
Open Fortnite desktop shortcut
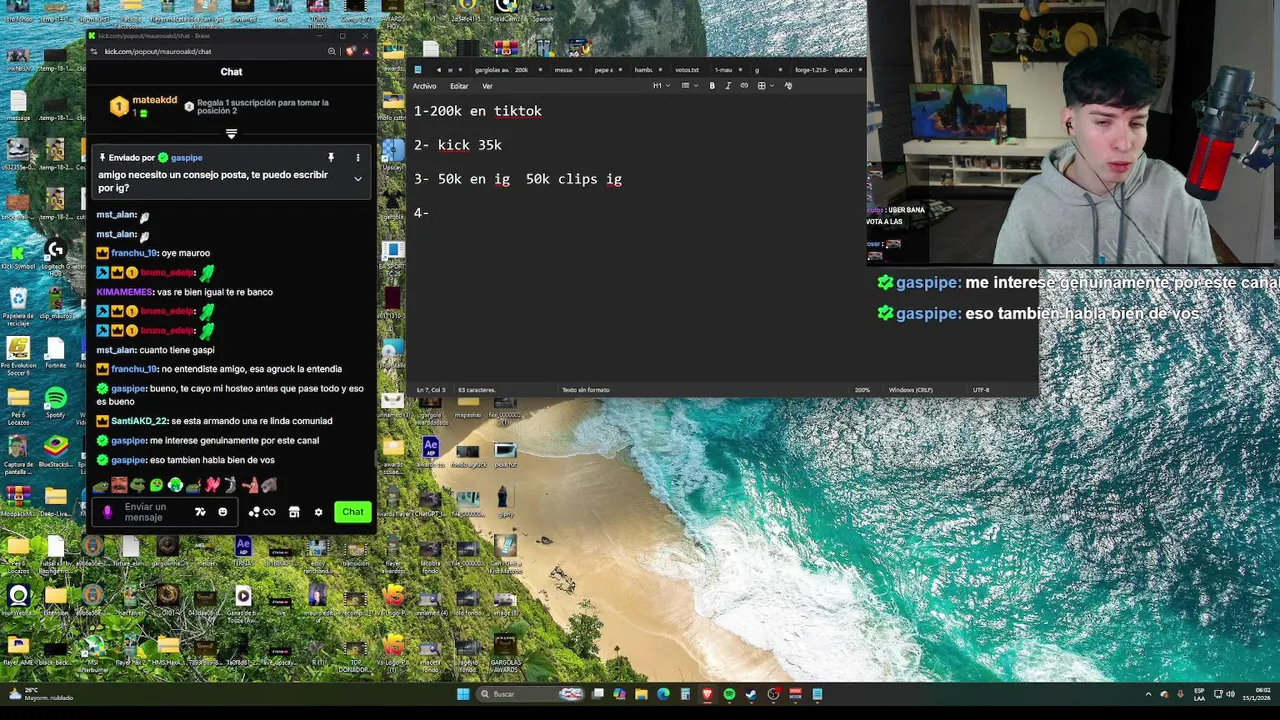(55, 354)
